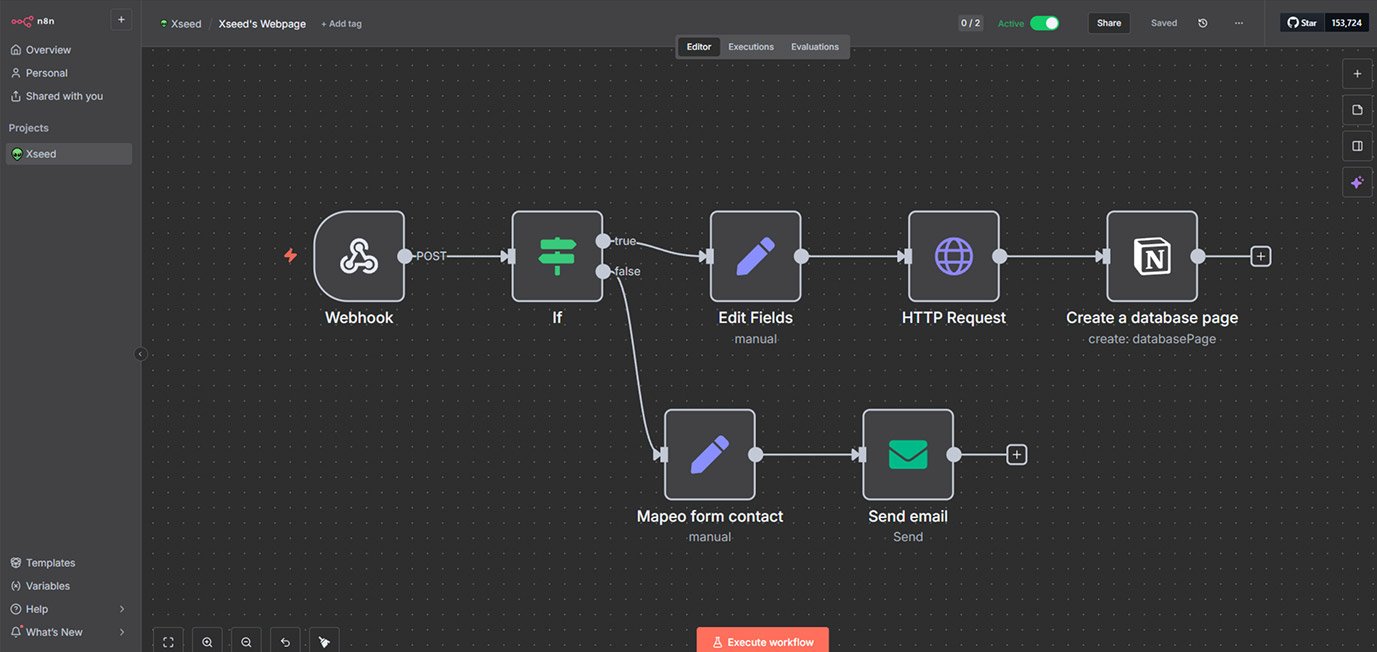Open the AI assistant sparkle icon
The width and height of the screenshot is (1377, 652).
pos(1357,181)
